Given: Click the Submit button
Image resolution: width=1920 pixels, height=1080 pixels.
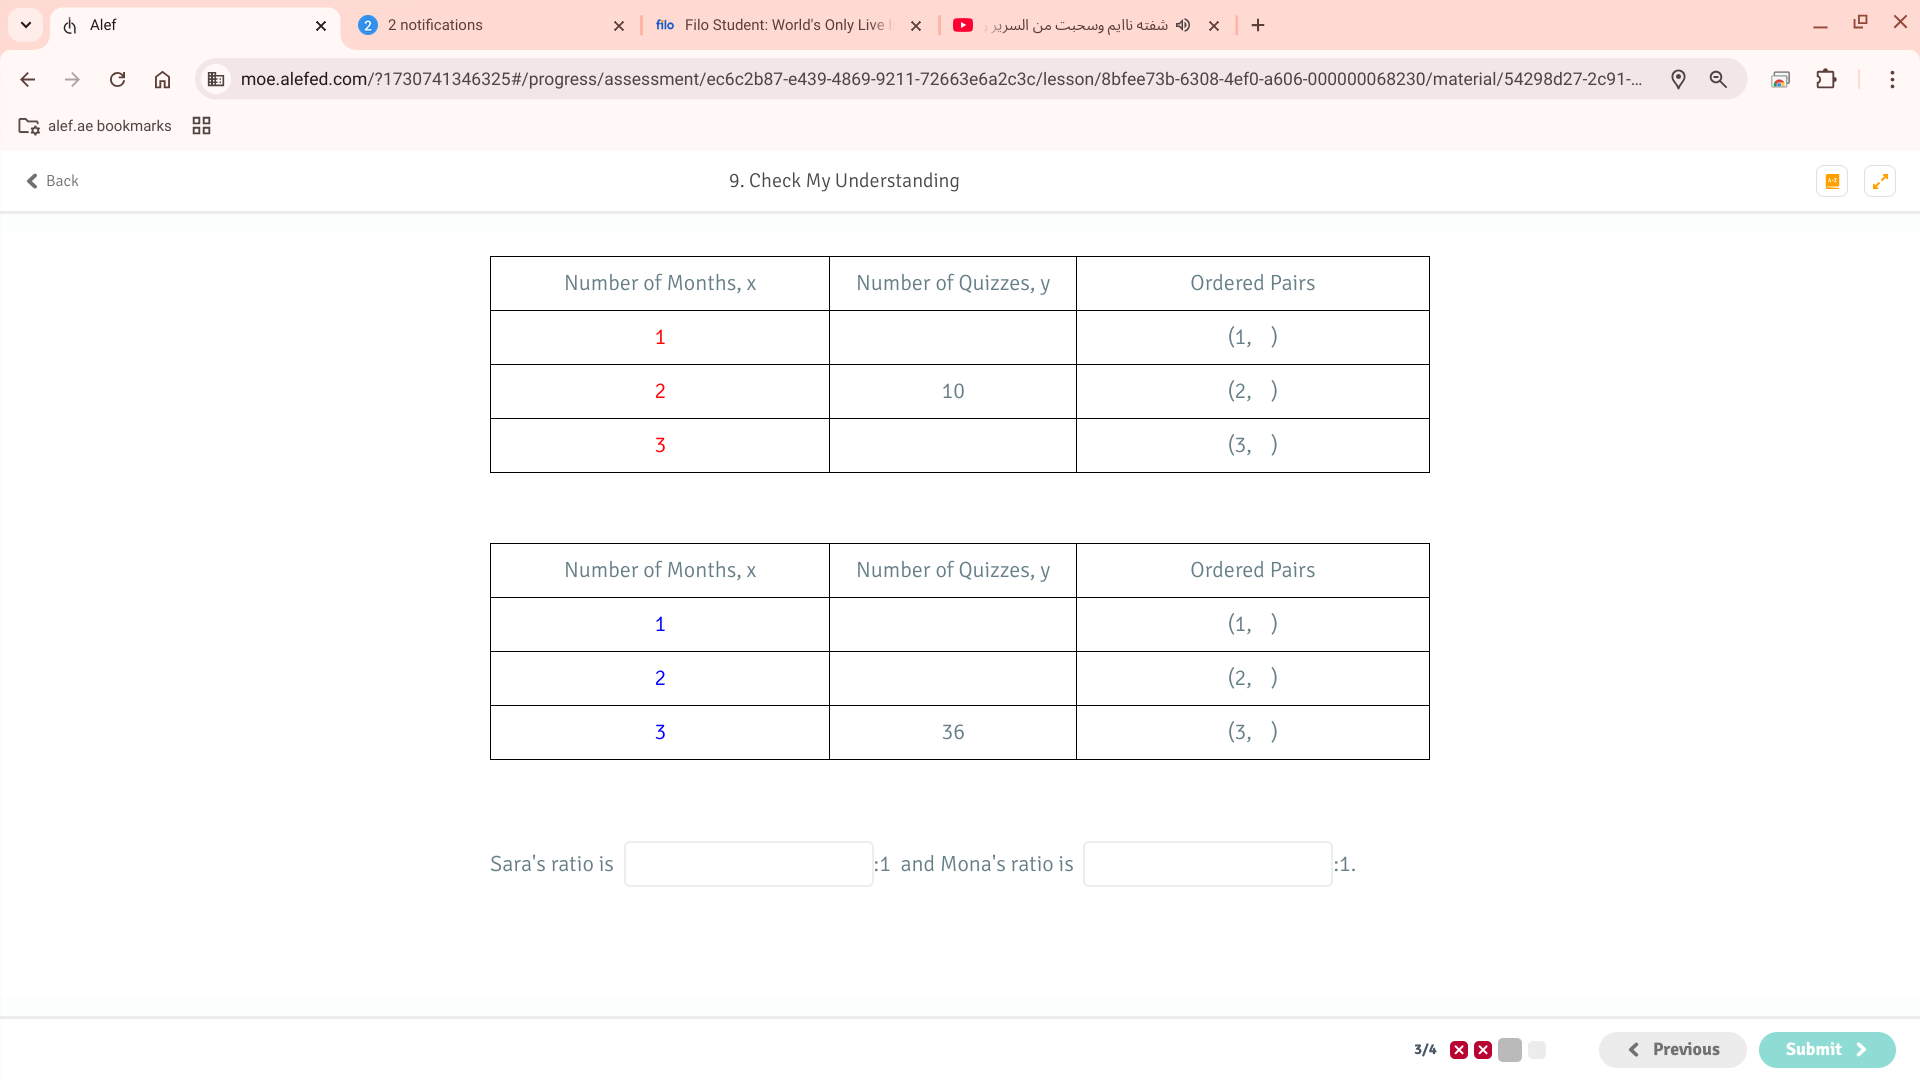Looking at the screenshot, I should tap(1826, 1049).
